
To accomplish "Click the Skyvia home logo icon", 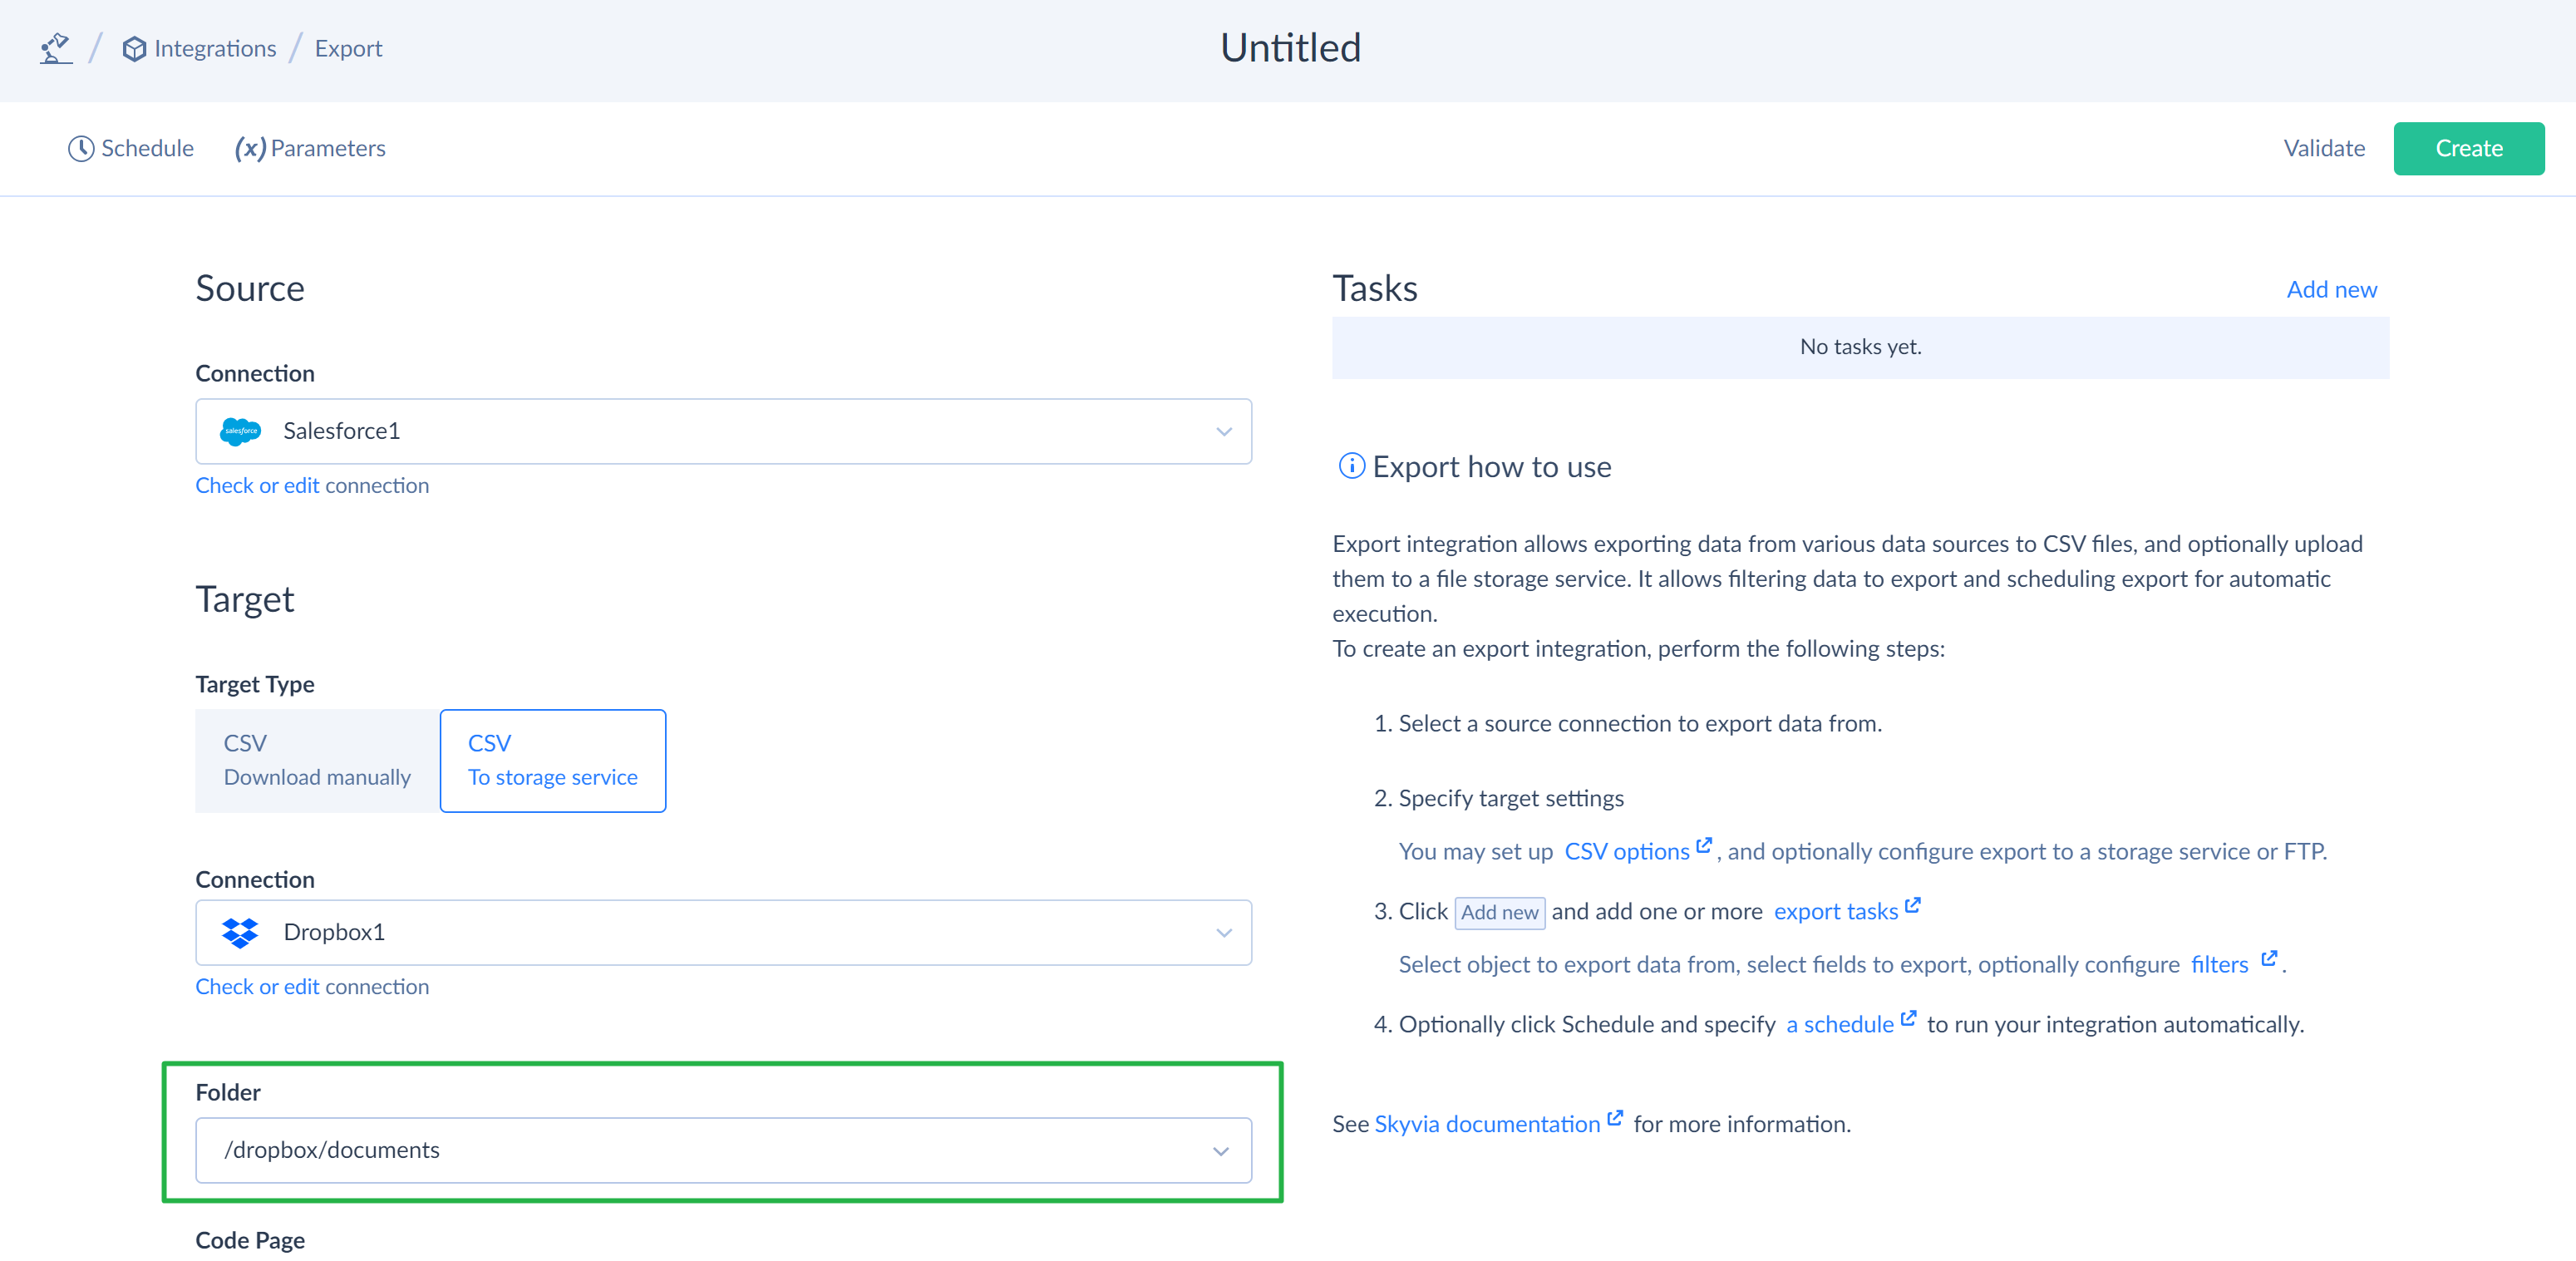I will click(56, 48).
